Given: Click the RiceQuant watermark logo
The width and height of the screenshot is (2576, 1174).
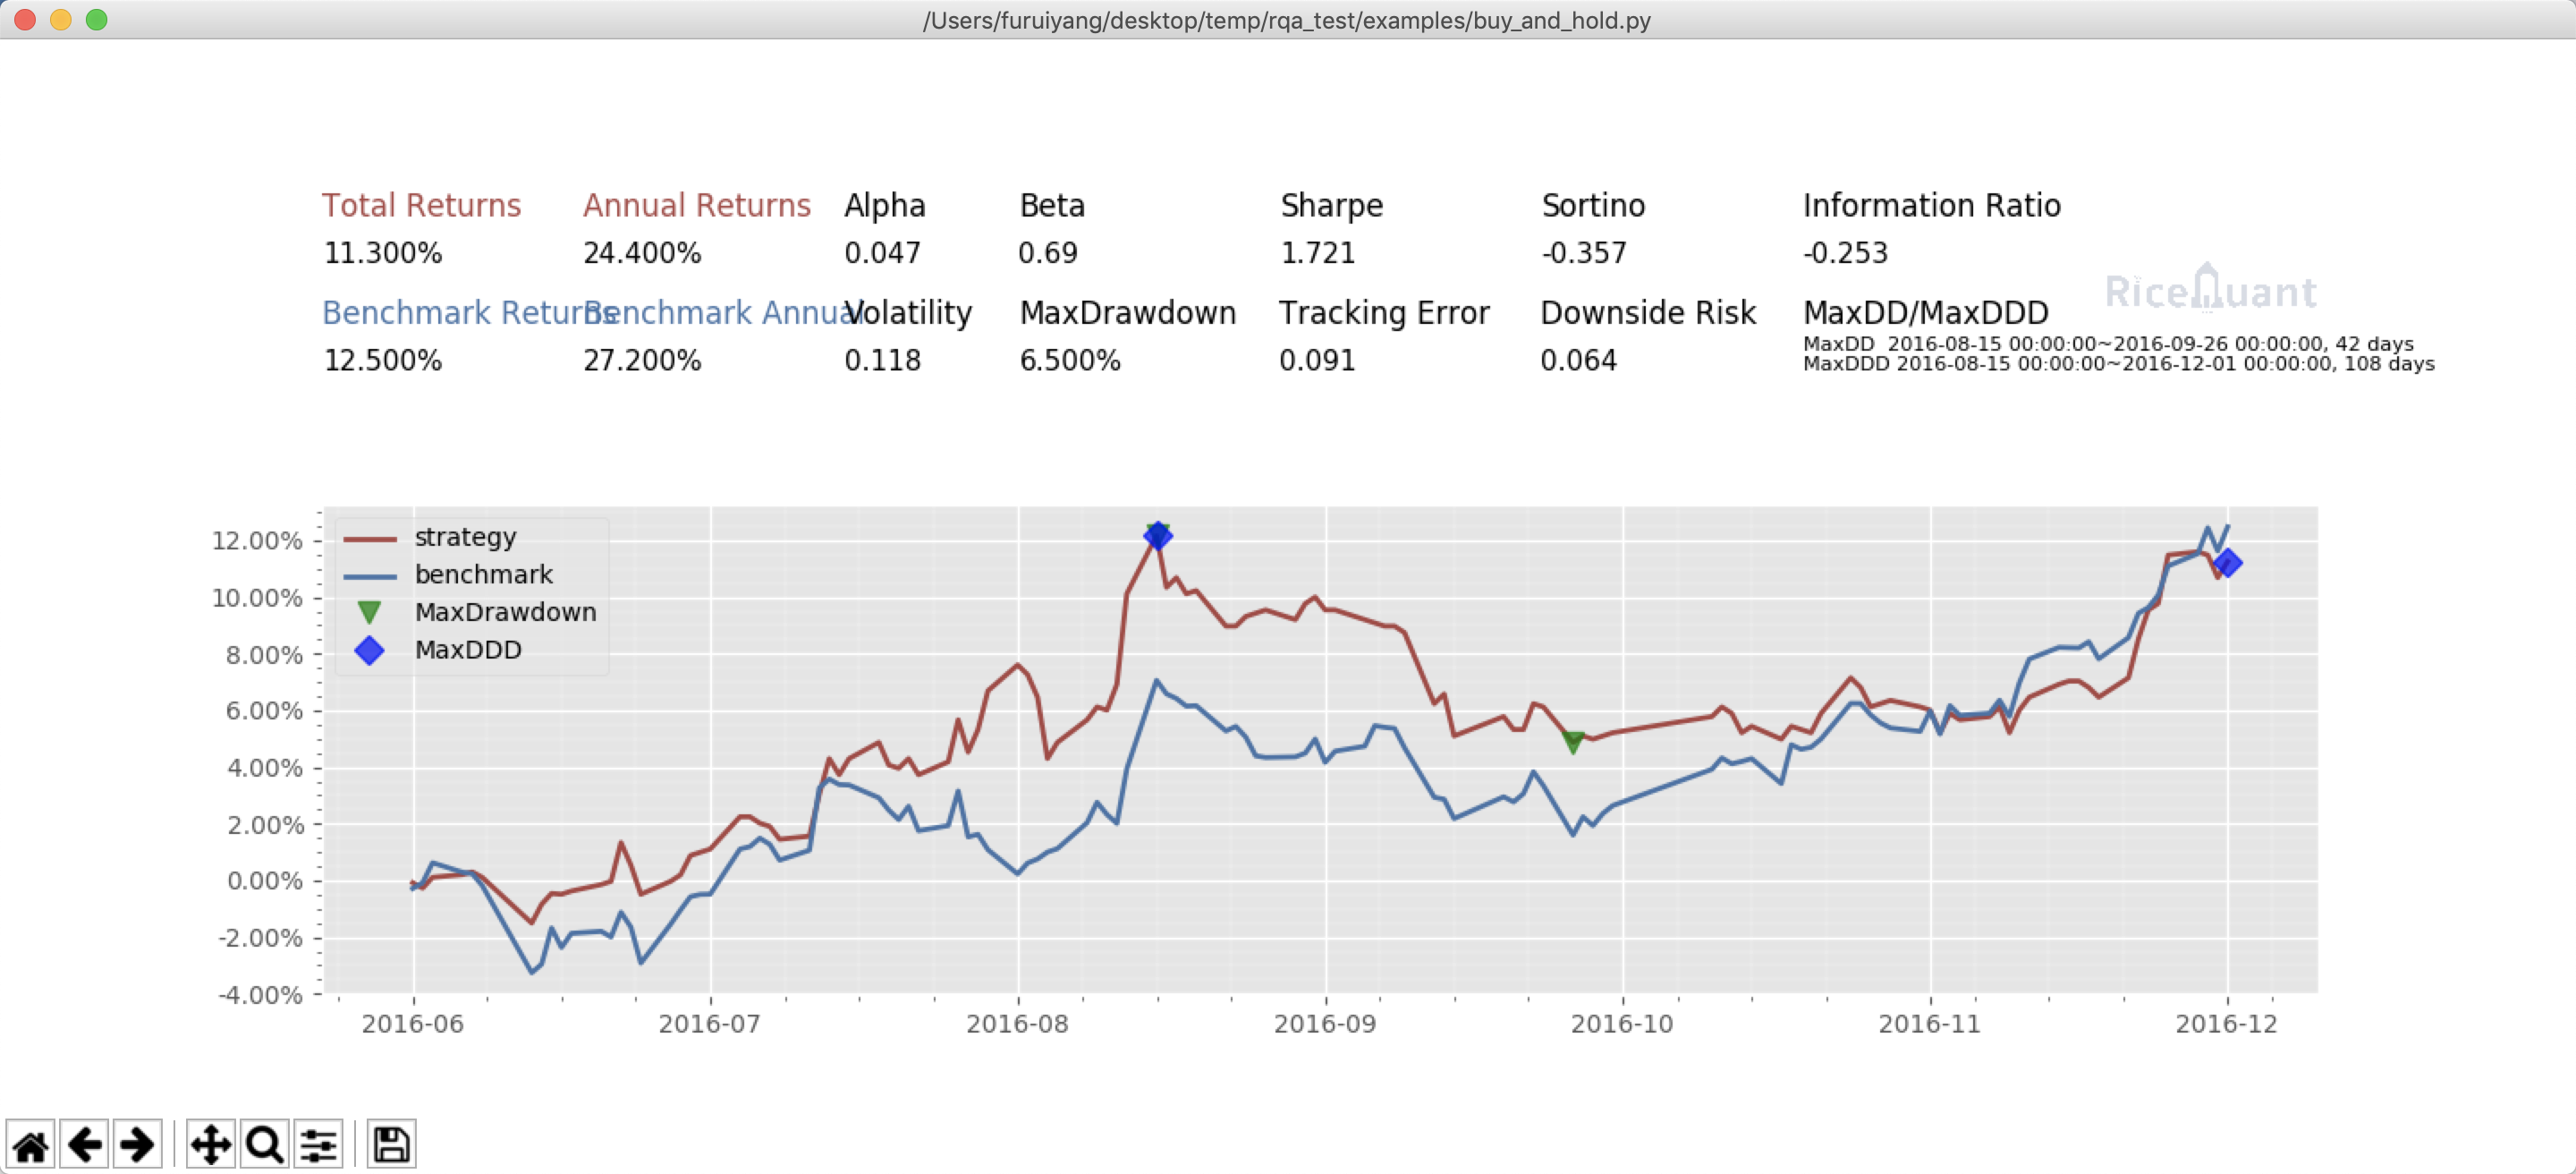Looking at the screenshot, I should tap(2210, 290).
